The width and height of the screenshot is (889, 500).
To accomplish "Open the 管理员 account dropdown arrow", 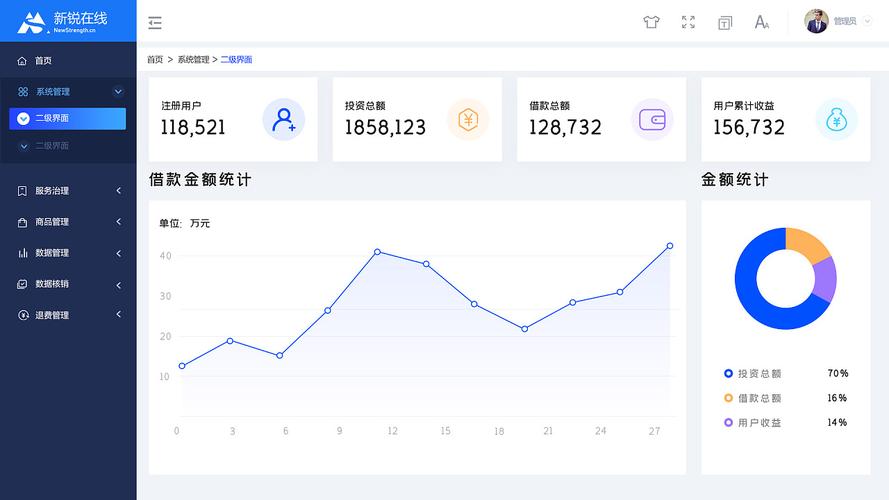I will pos(867,21).
